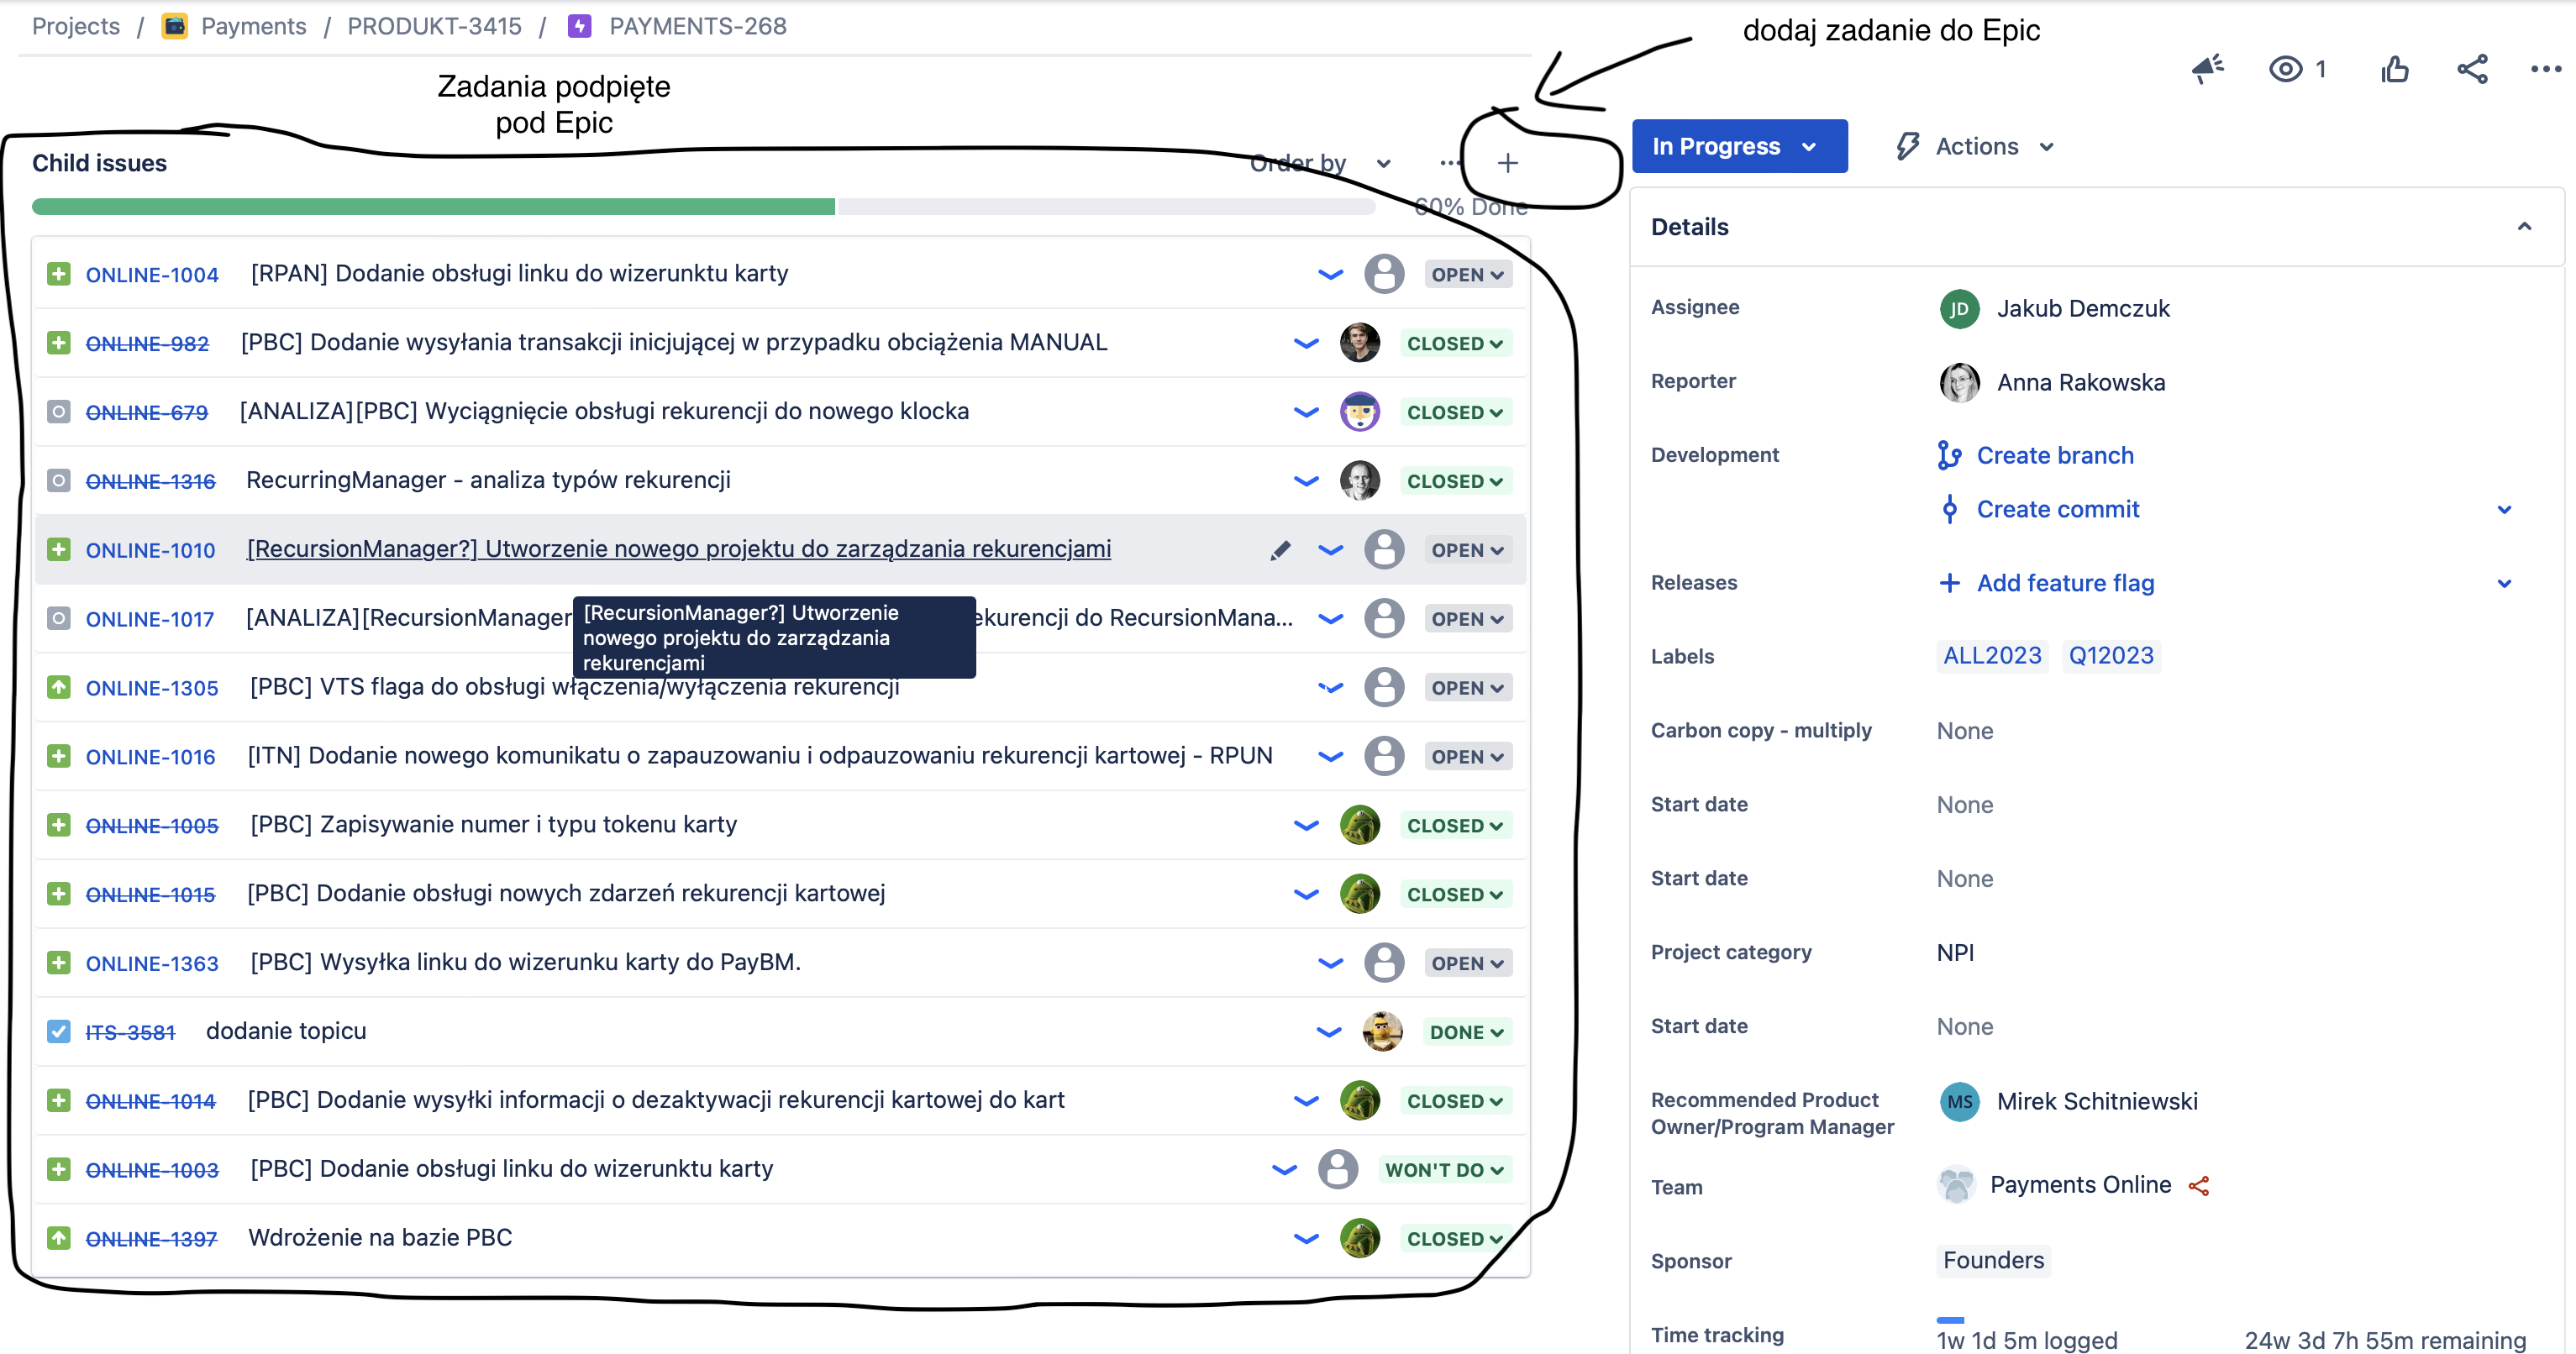Click the thumbs-up vote icon

pyautogui.click(x=2394, y=69)
